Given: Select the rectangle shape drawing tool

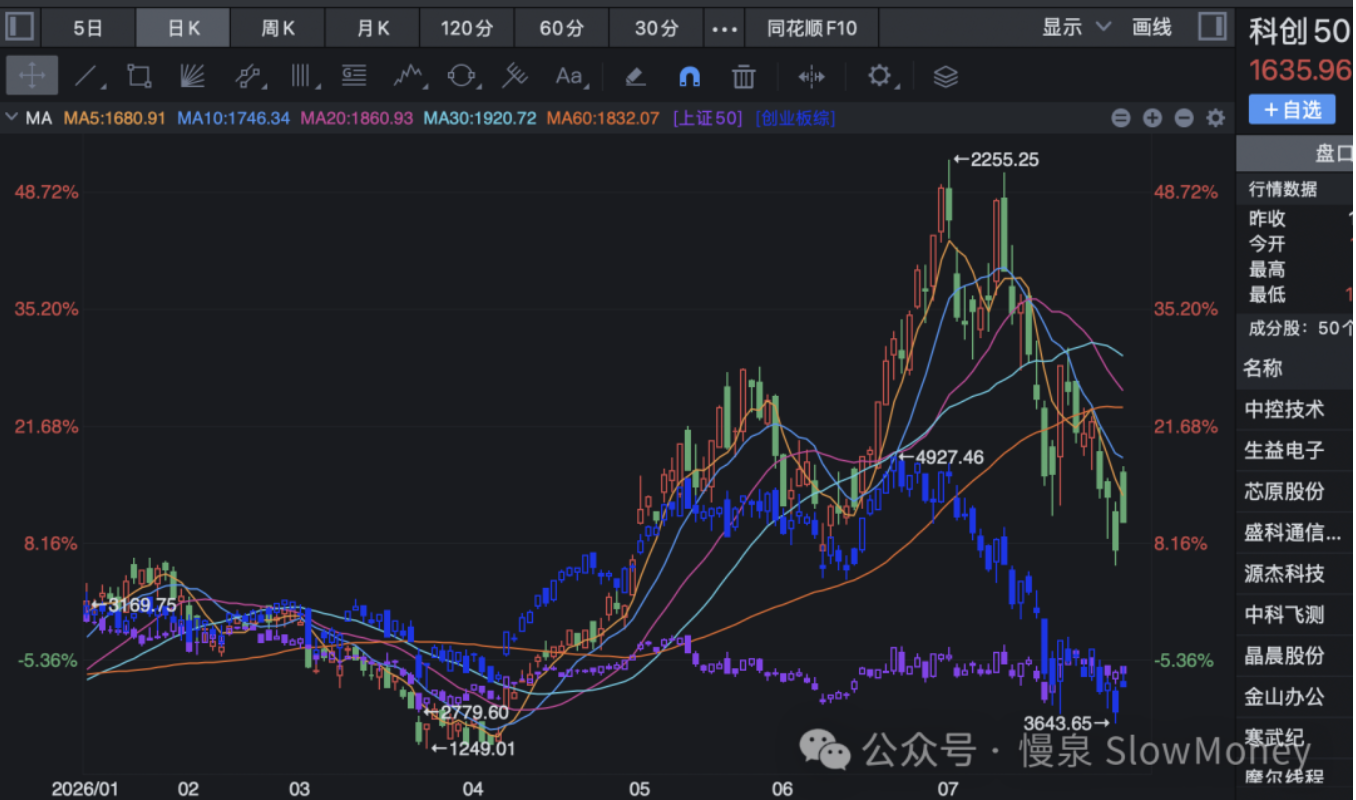Looking at the screenshot, I should [x=139, y=76].
